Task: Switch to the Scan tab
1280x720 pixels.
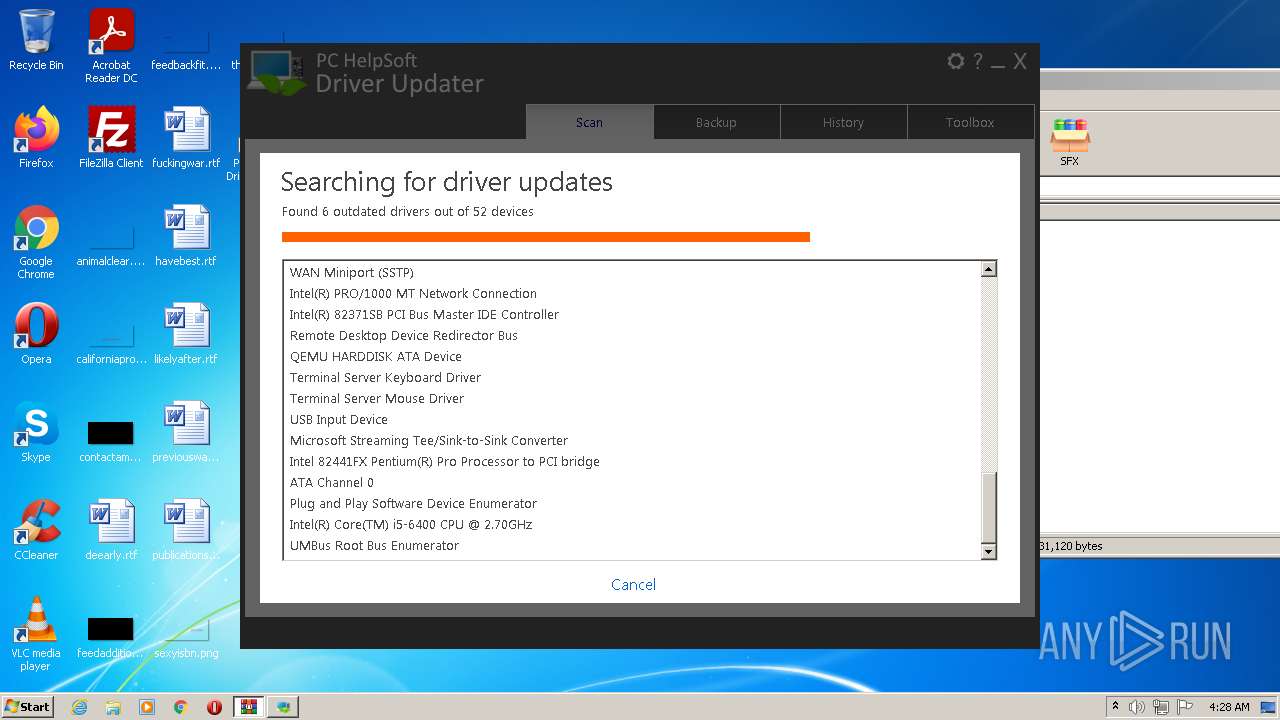Action: click(x=589, y=122)
